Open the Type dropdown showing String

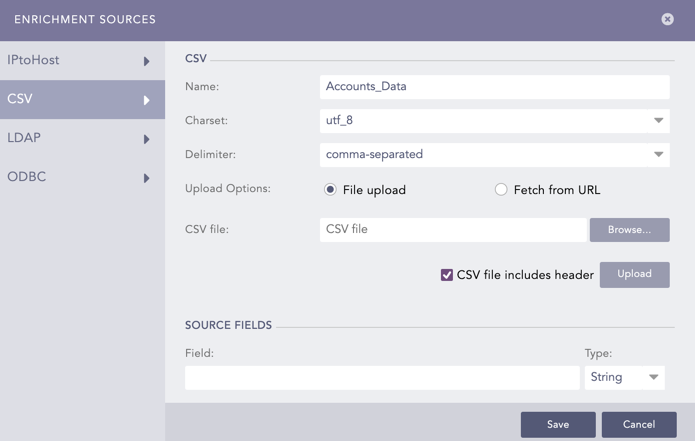click(x=625, y=378)
